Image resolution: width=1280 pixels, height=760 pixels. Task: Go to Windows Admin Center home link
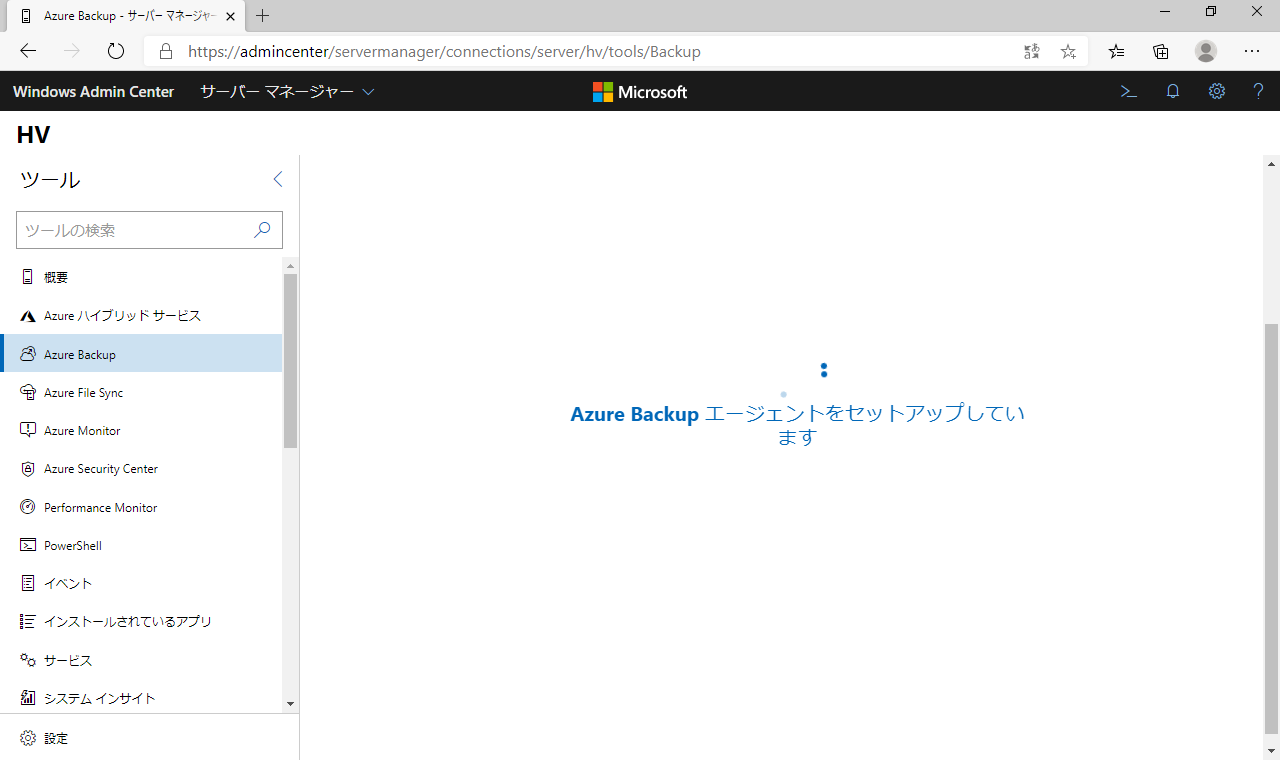[x=93, y=91]
